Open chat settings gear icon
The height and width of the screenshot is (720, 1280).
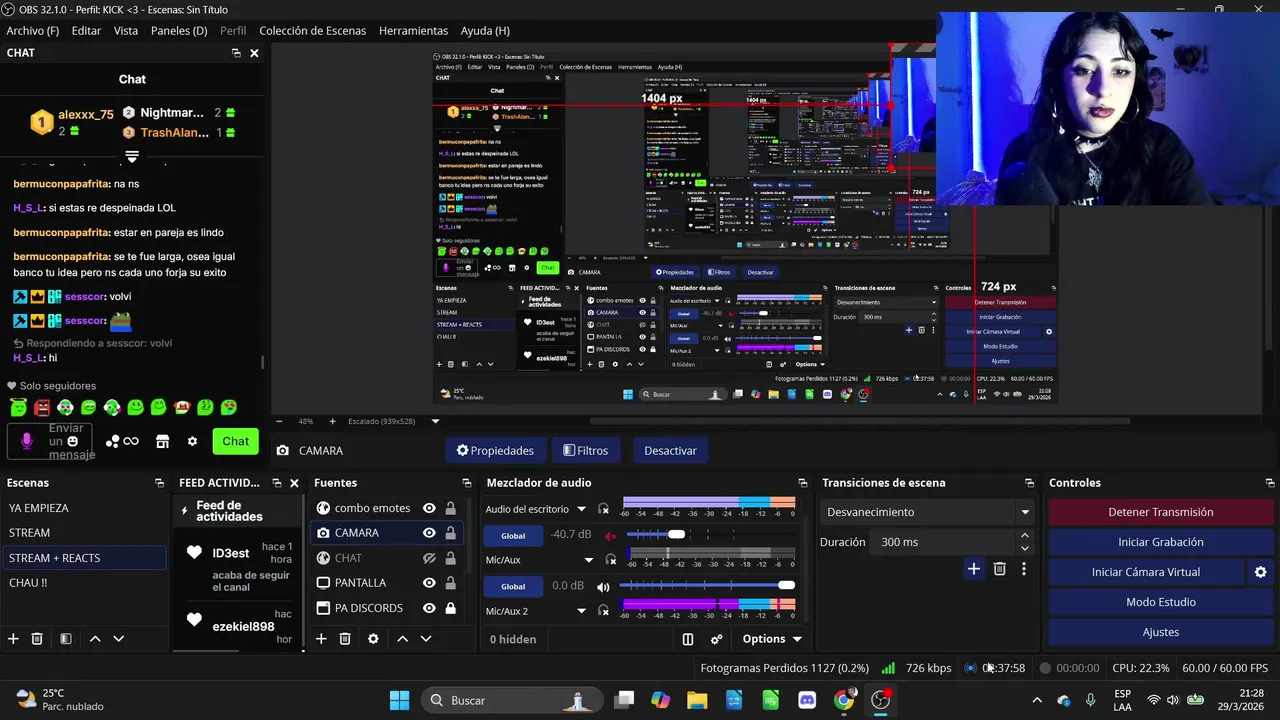[x=192, y=441]
